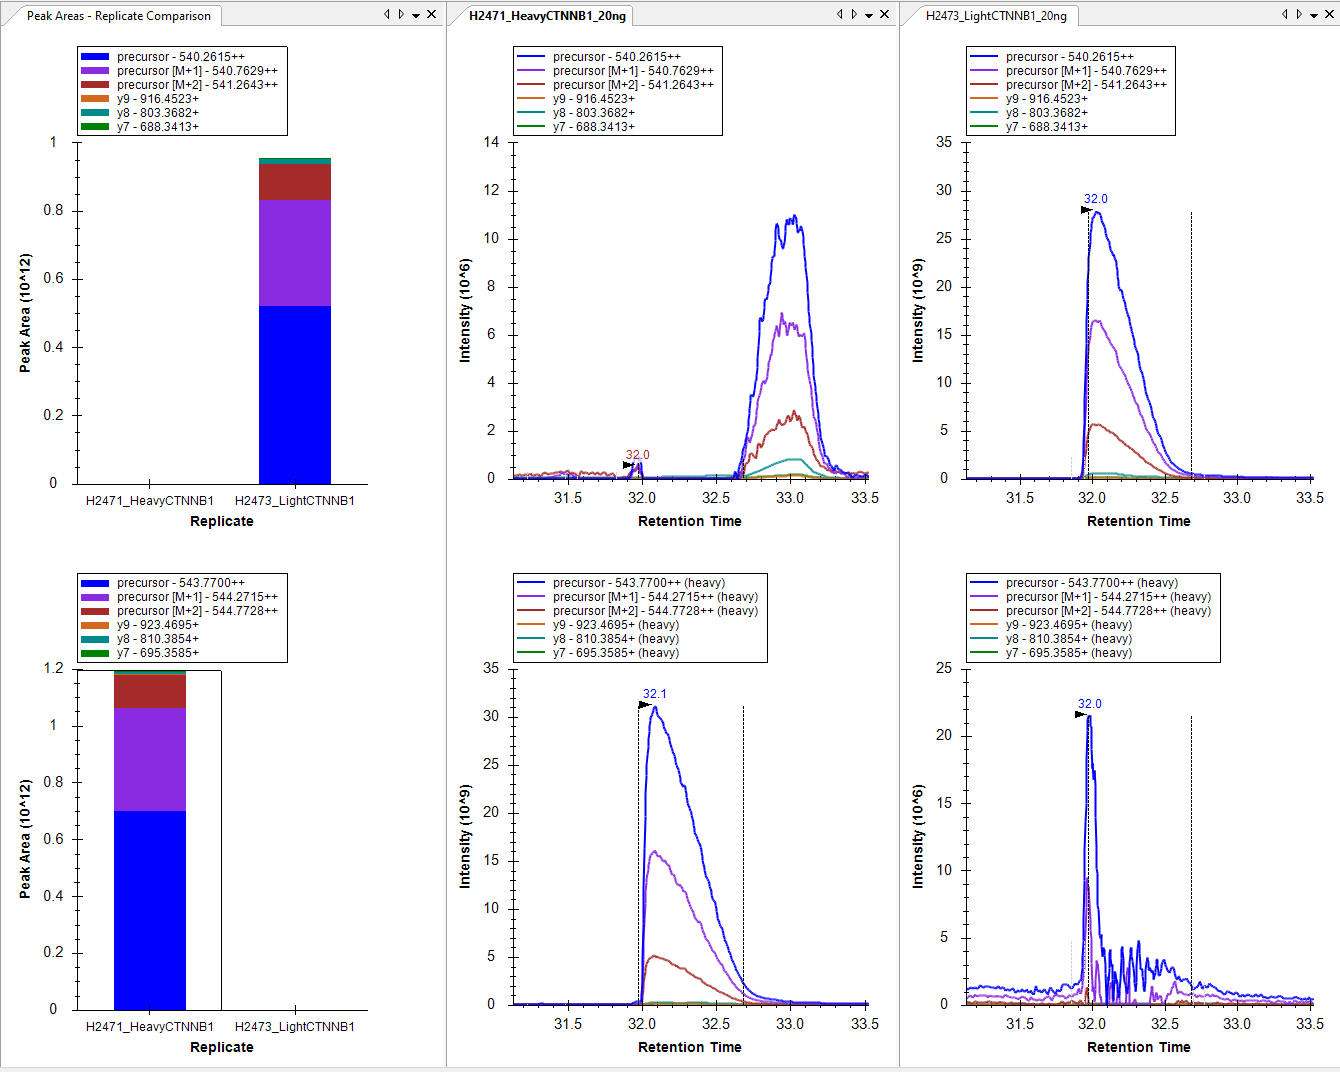Open window list dropdown in H2473_LightCTNNB1_20ng panel
This screenshot has height=1072, width=1340.
click(x=1314, y=15)
